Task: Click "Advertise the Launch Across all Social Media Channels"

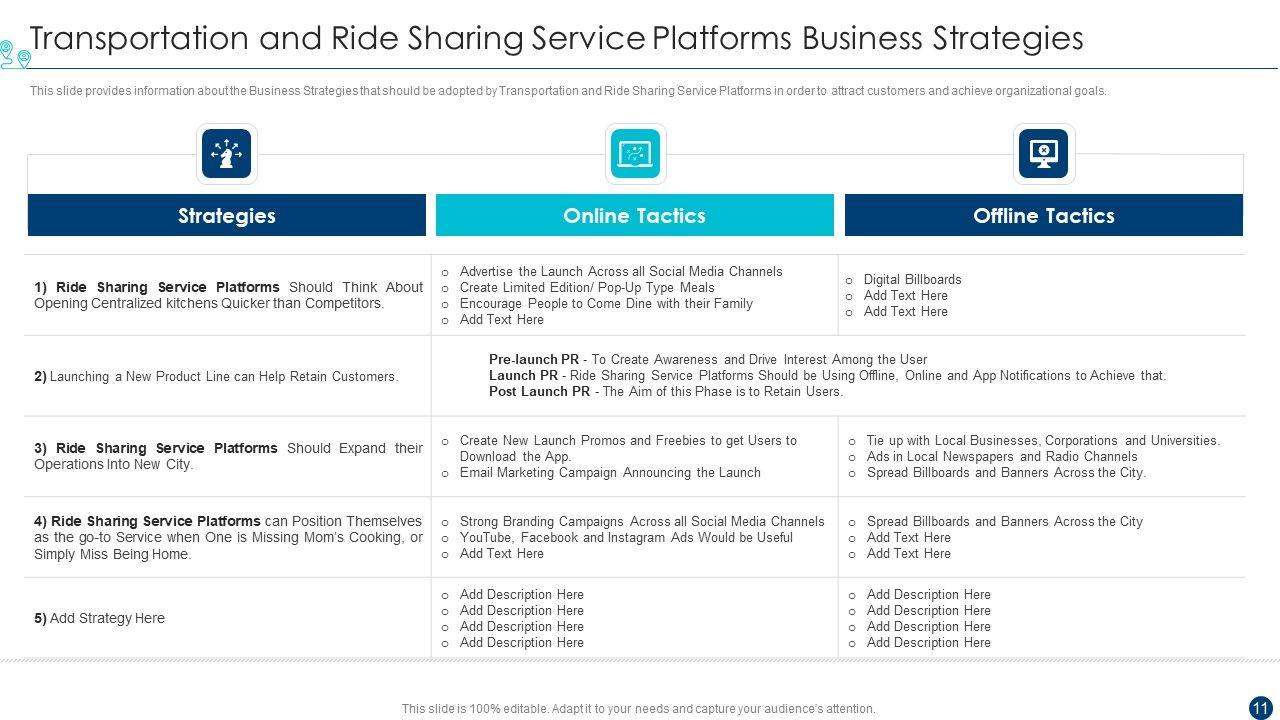Action: pyautogui.click(x=621, y=272)
